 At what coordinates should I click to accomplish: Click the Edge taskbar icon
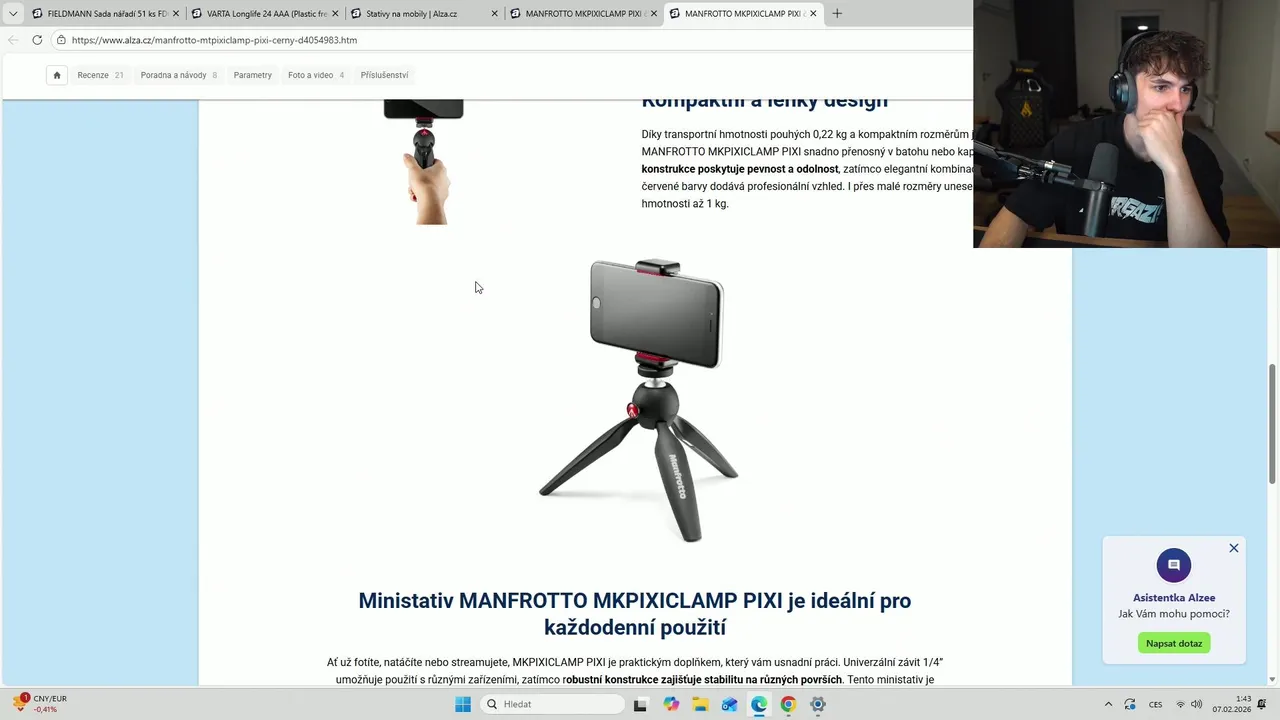coord(759,704)
